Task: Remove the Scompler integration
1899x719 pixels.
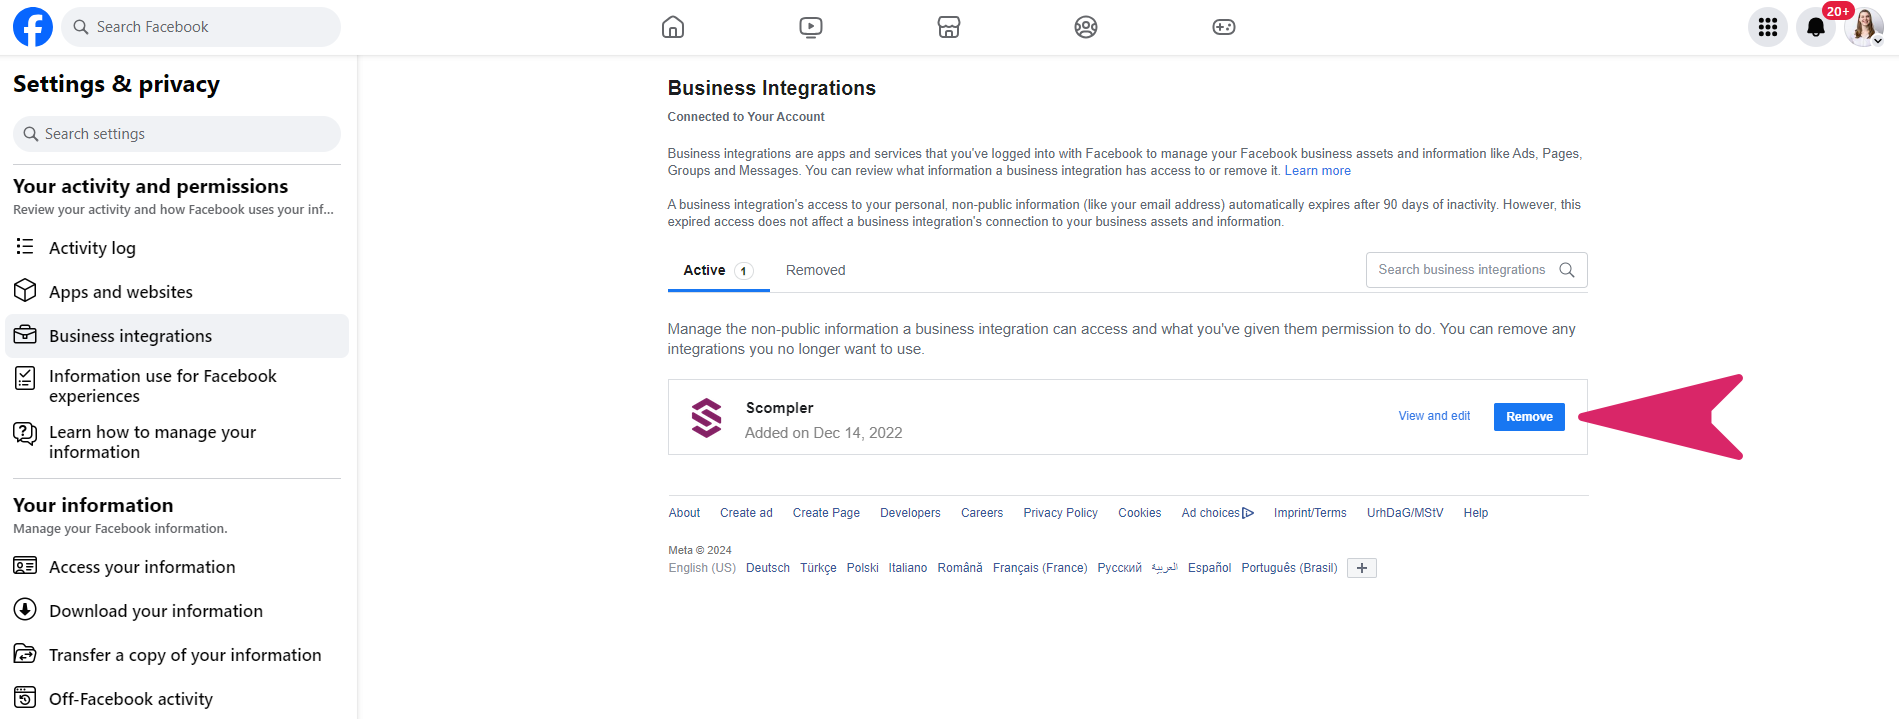Action: pyautogui.click(x=1528, y=417)
